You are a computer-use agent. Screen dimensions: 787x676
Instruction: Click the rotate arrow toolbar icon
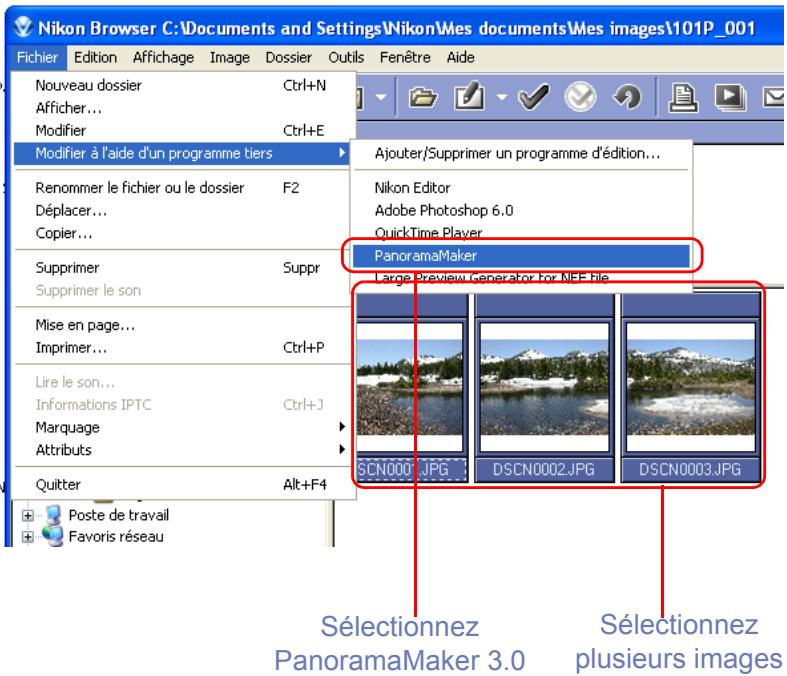(x=627, y=96)
